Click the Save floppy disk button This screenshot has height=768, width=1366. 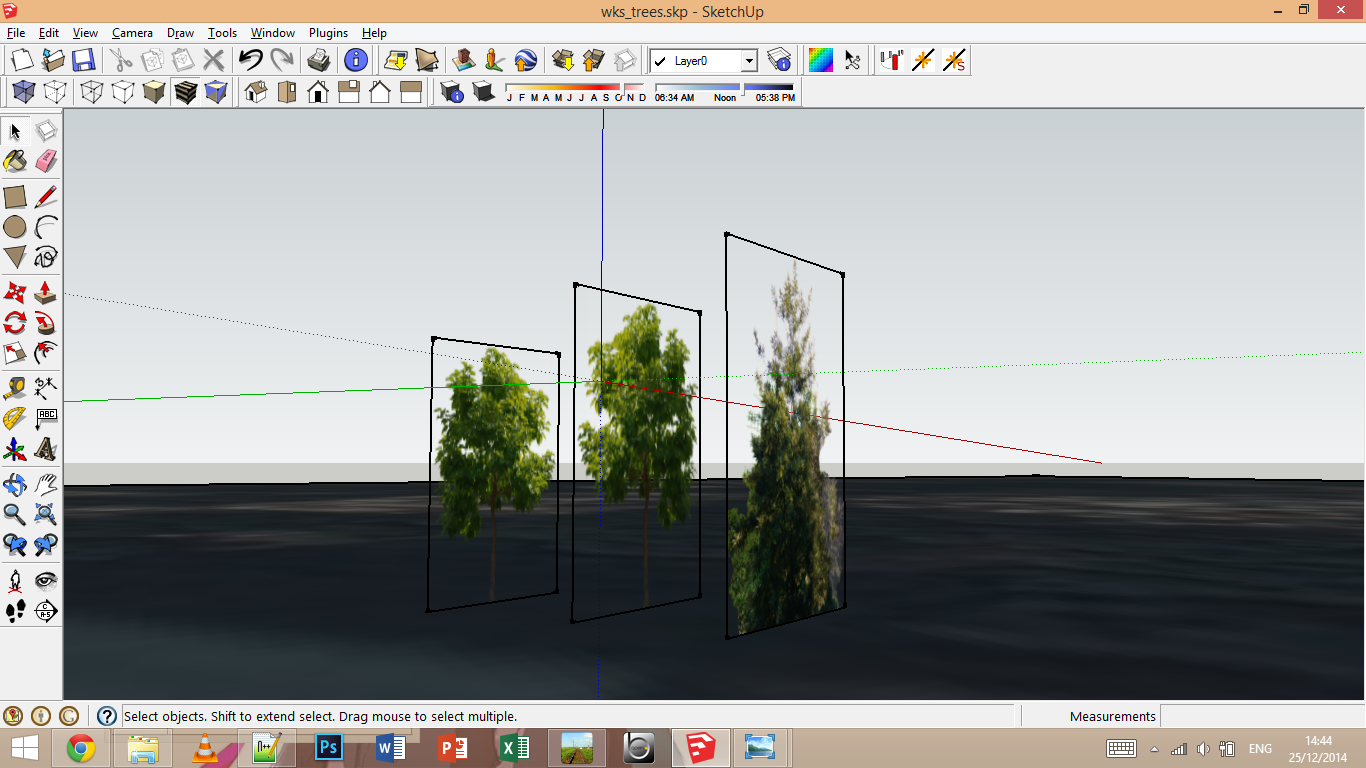coord(83,60)
